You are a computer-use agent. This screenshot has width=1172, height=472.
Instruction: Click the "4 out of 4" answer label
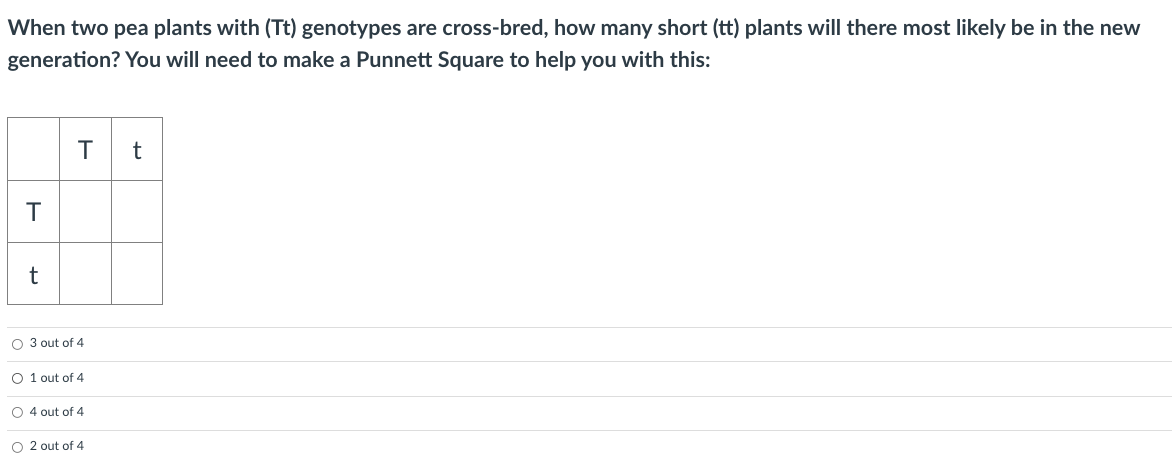(57, 412)
